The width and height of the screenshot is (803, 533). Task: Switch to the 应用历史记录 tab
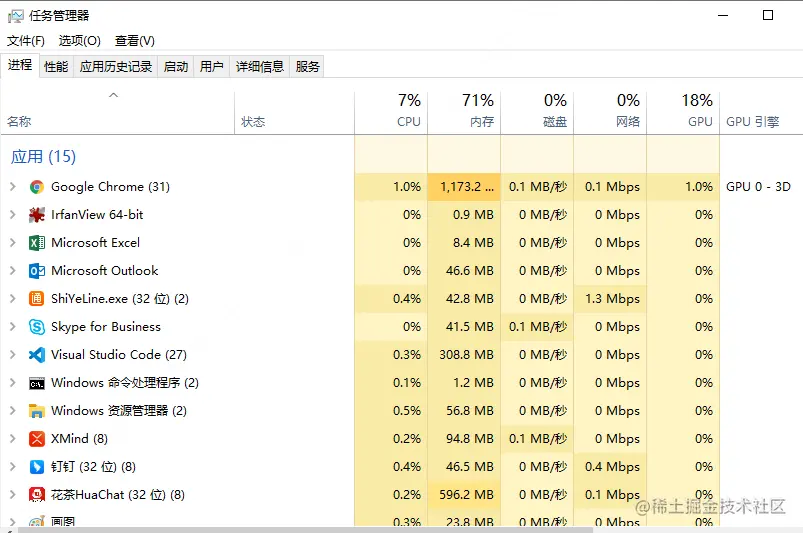point(116,67)
